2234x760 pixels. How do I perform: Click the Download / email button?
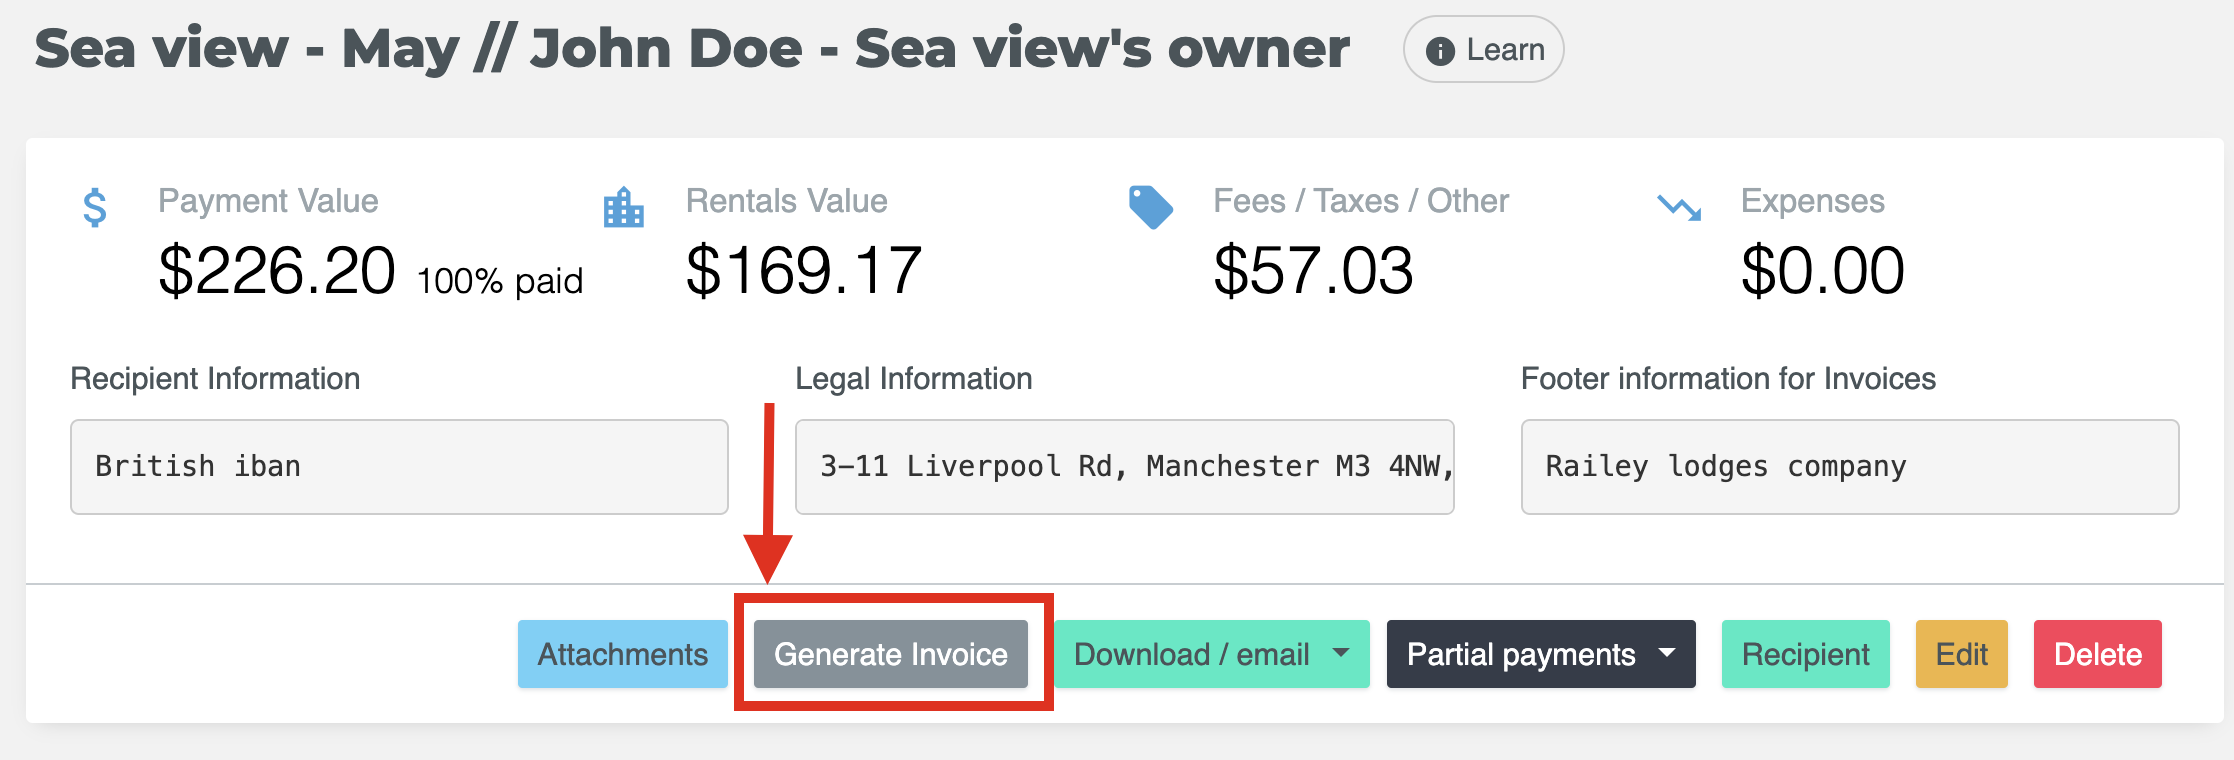(x=1191, y=654)
